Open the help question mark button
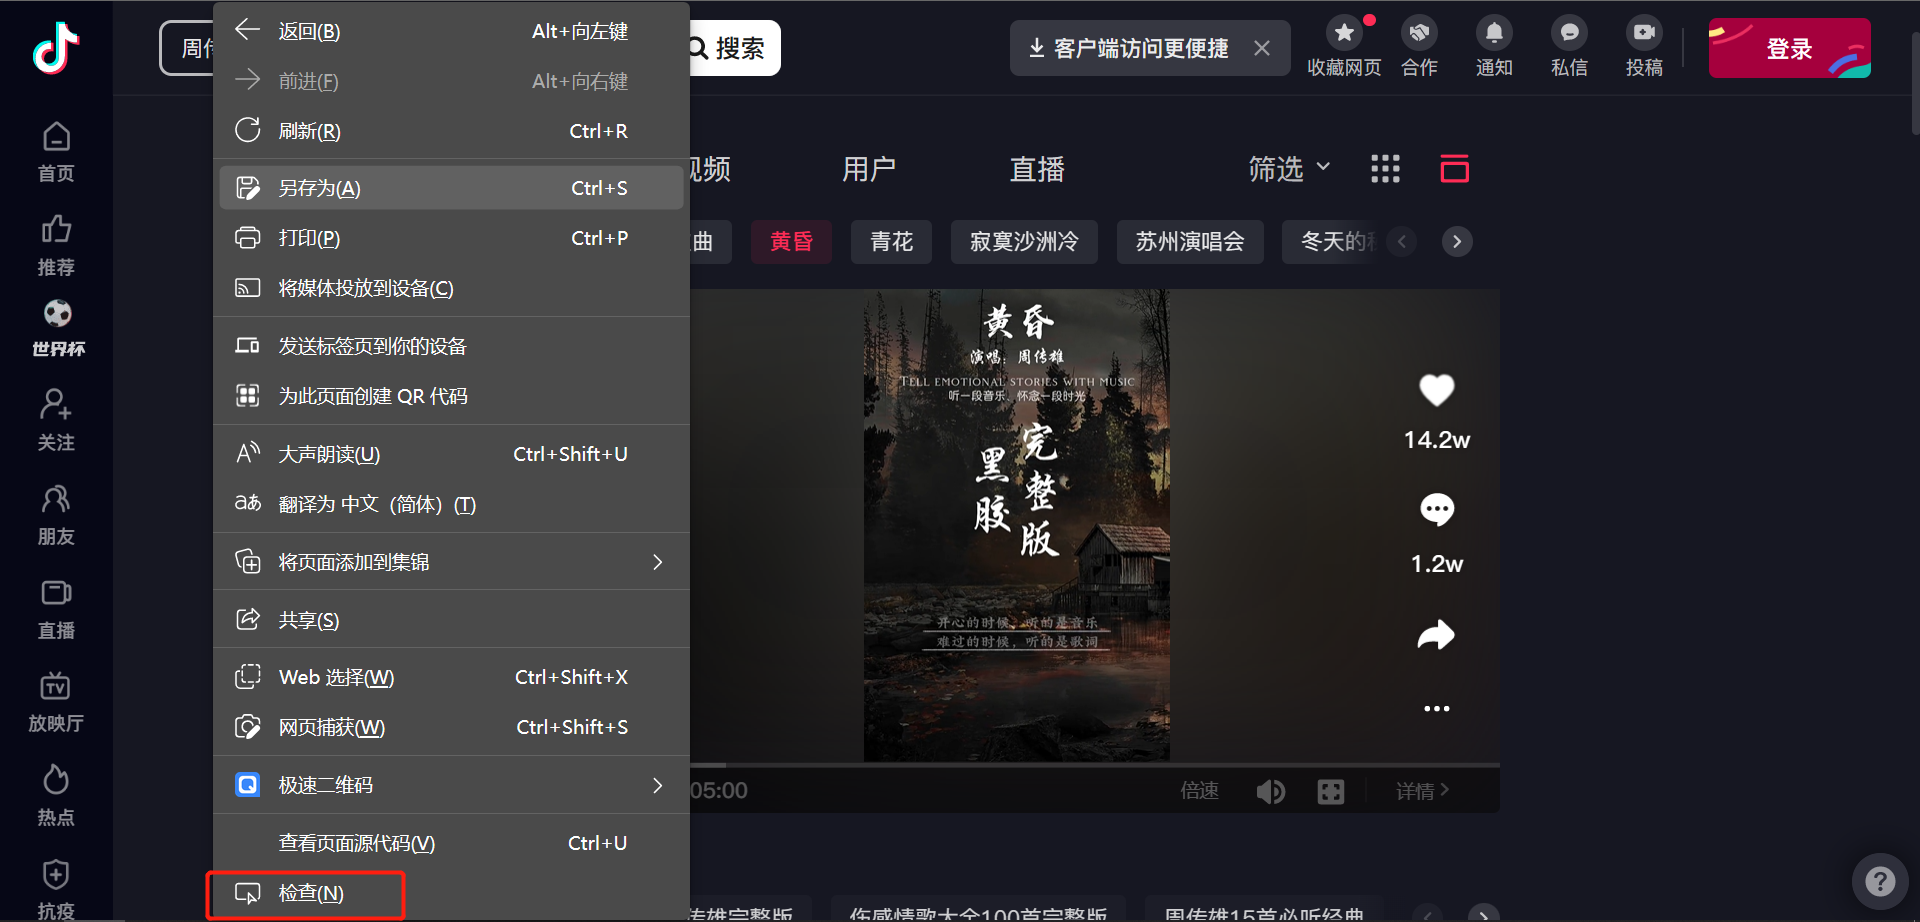 point(1880,881)
